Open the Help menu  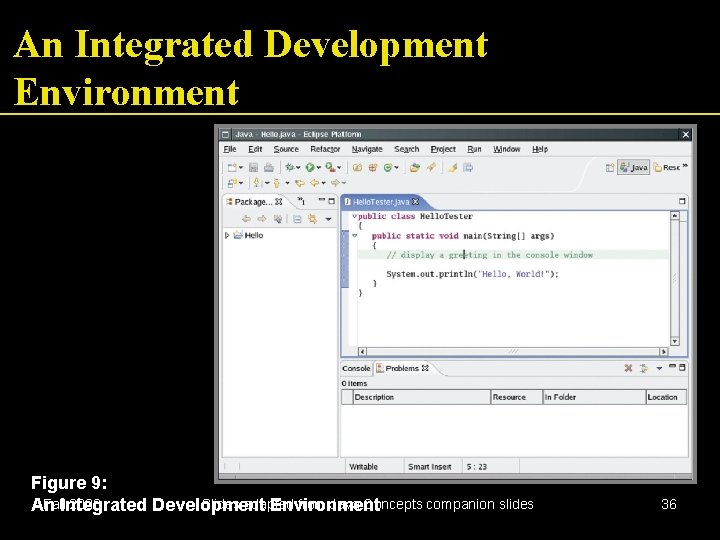(540, 149)
